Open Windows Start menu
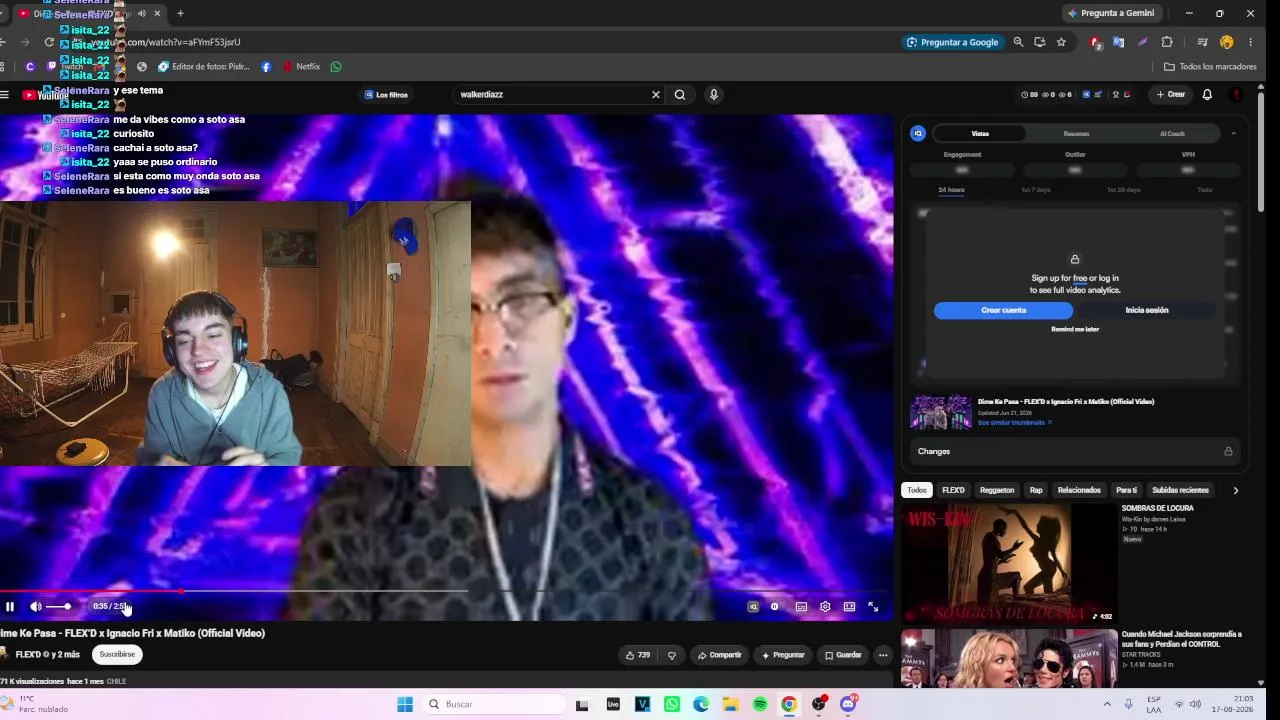This screenshot has width=1280, height=720. pos(405,705)
